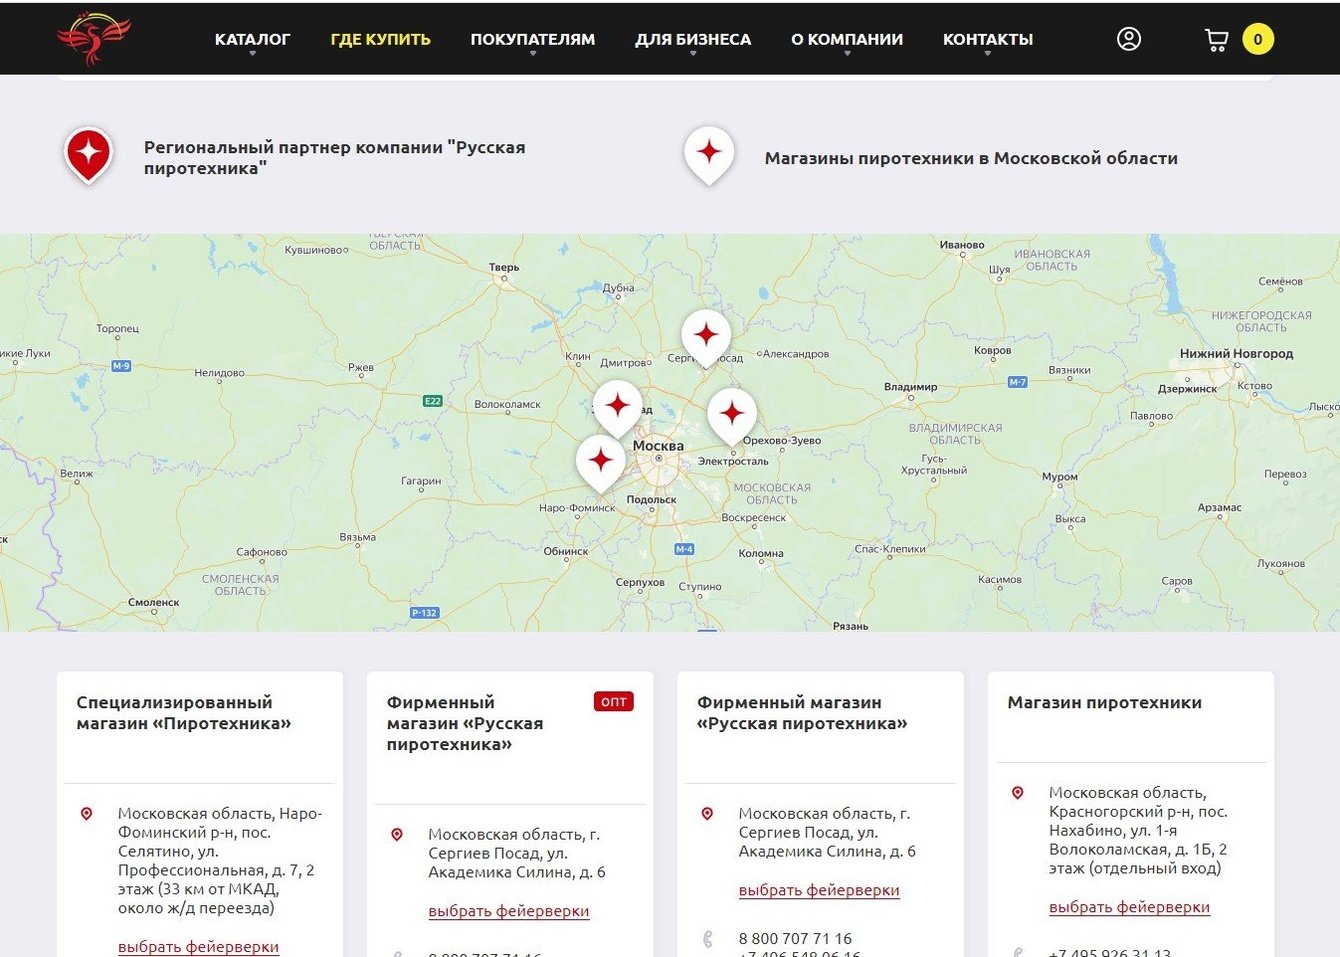Follow «выбрать фейерверки» in the ОПТ card
1340x957 pixels.
point(509,911)
